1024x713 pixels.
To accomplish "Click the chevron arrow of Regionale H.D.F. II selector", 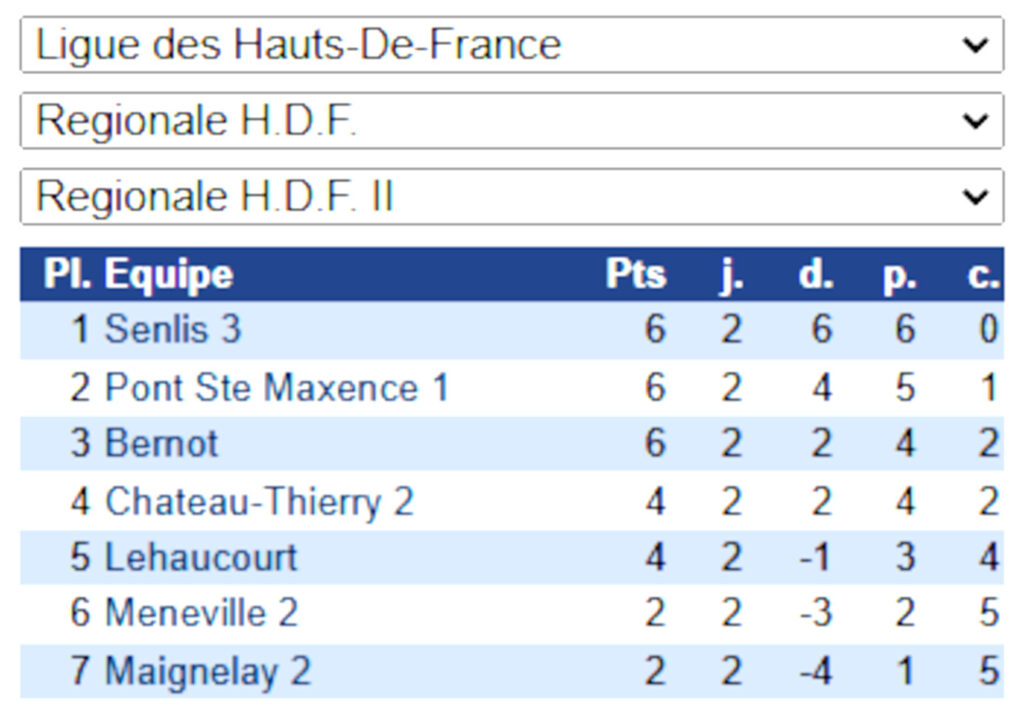I will (976, 197).
